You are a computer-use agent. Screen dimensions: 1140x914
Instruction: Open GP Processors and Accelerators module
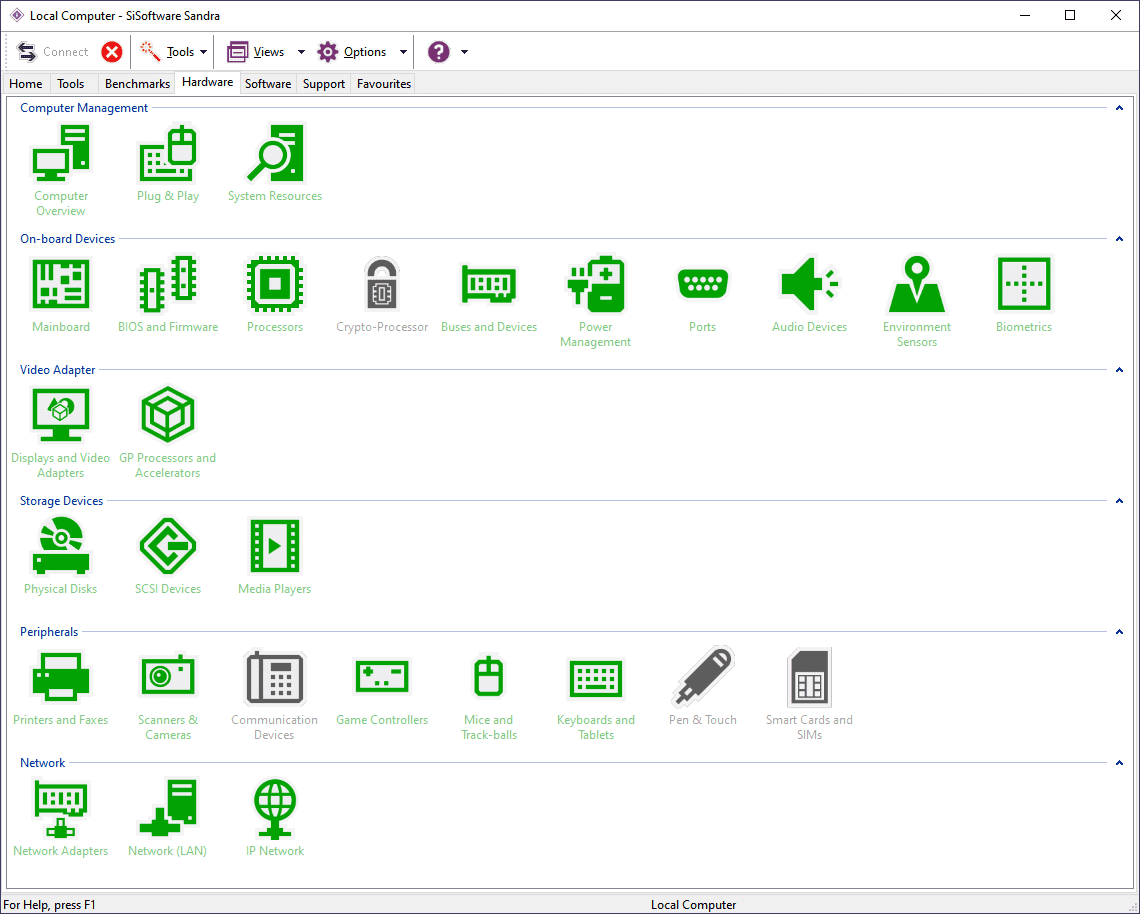[x=168, y=431]
